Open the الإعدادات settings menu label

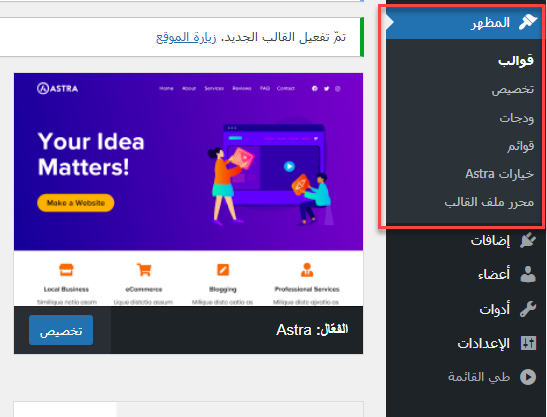click(483, 343)
